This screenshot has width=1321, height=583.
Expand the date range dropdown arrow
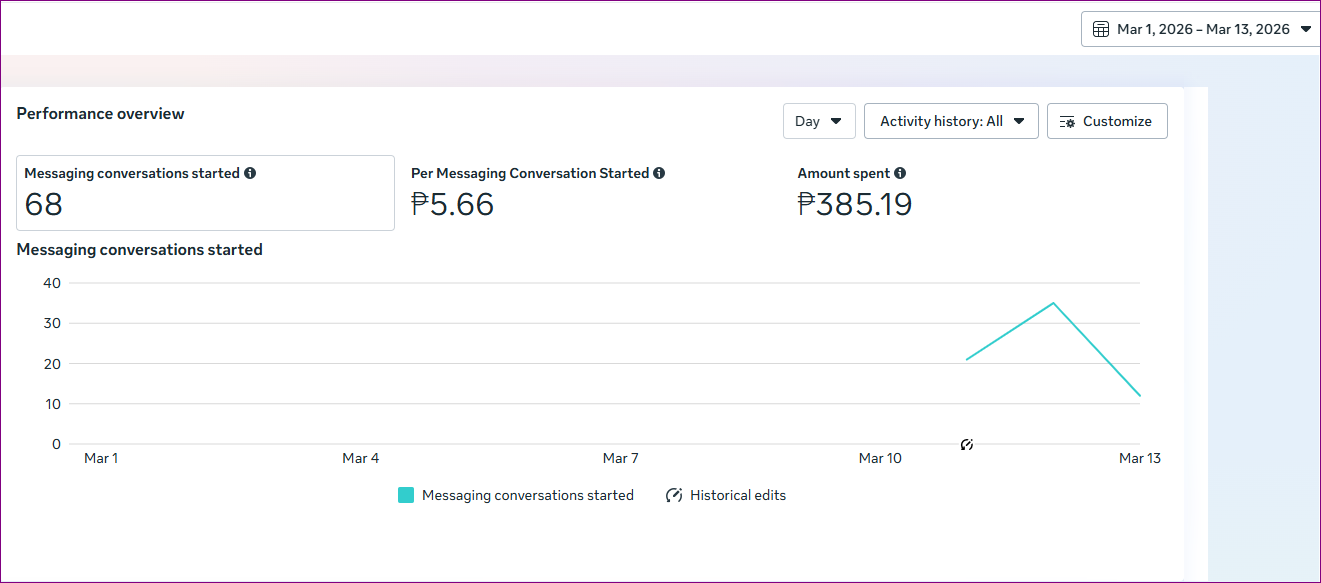[1305, 29]
